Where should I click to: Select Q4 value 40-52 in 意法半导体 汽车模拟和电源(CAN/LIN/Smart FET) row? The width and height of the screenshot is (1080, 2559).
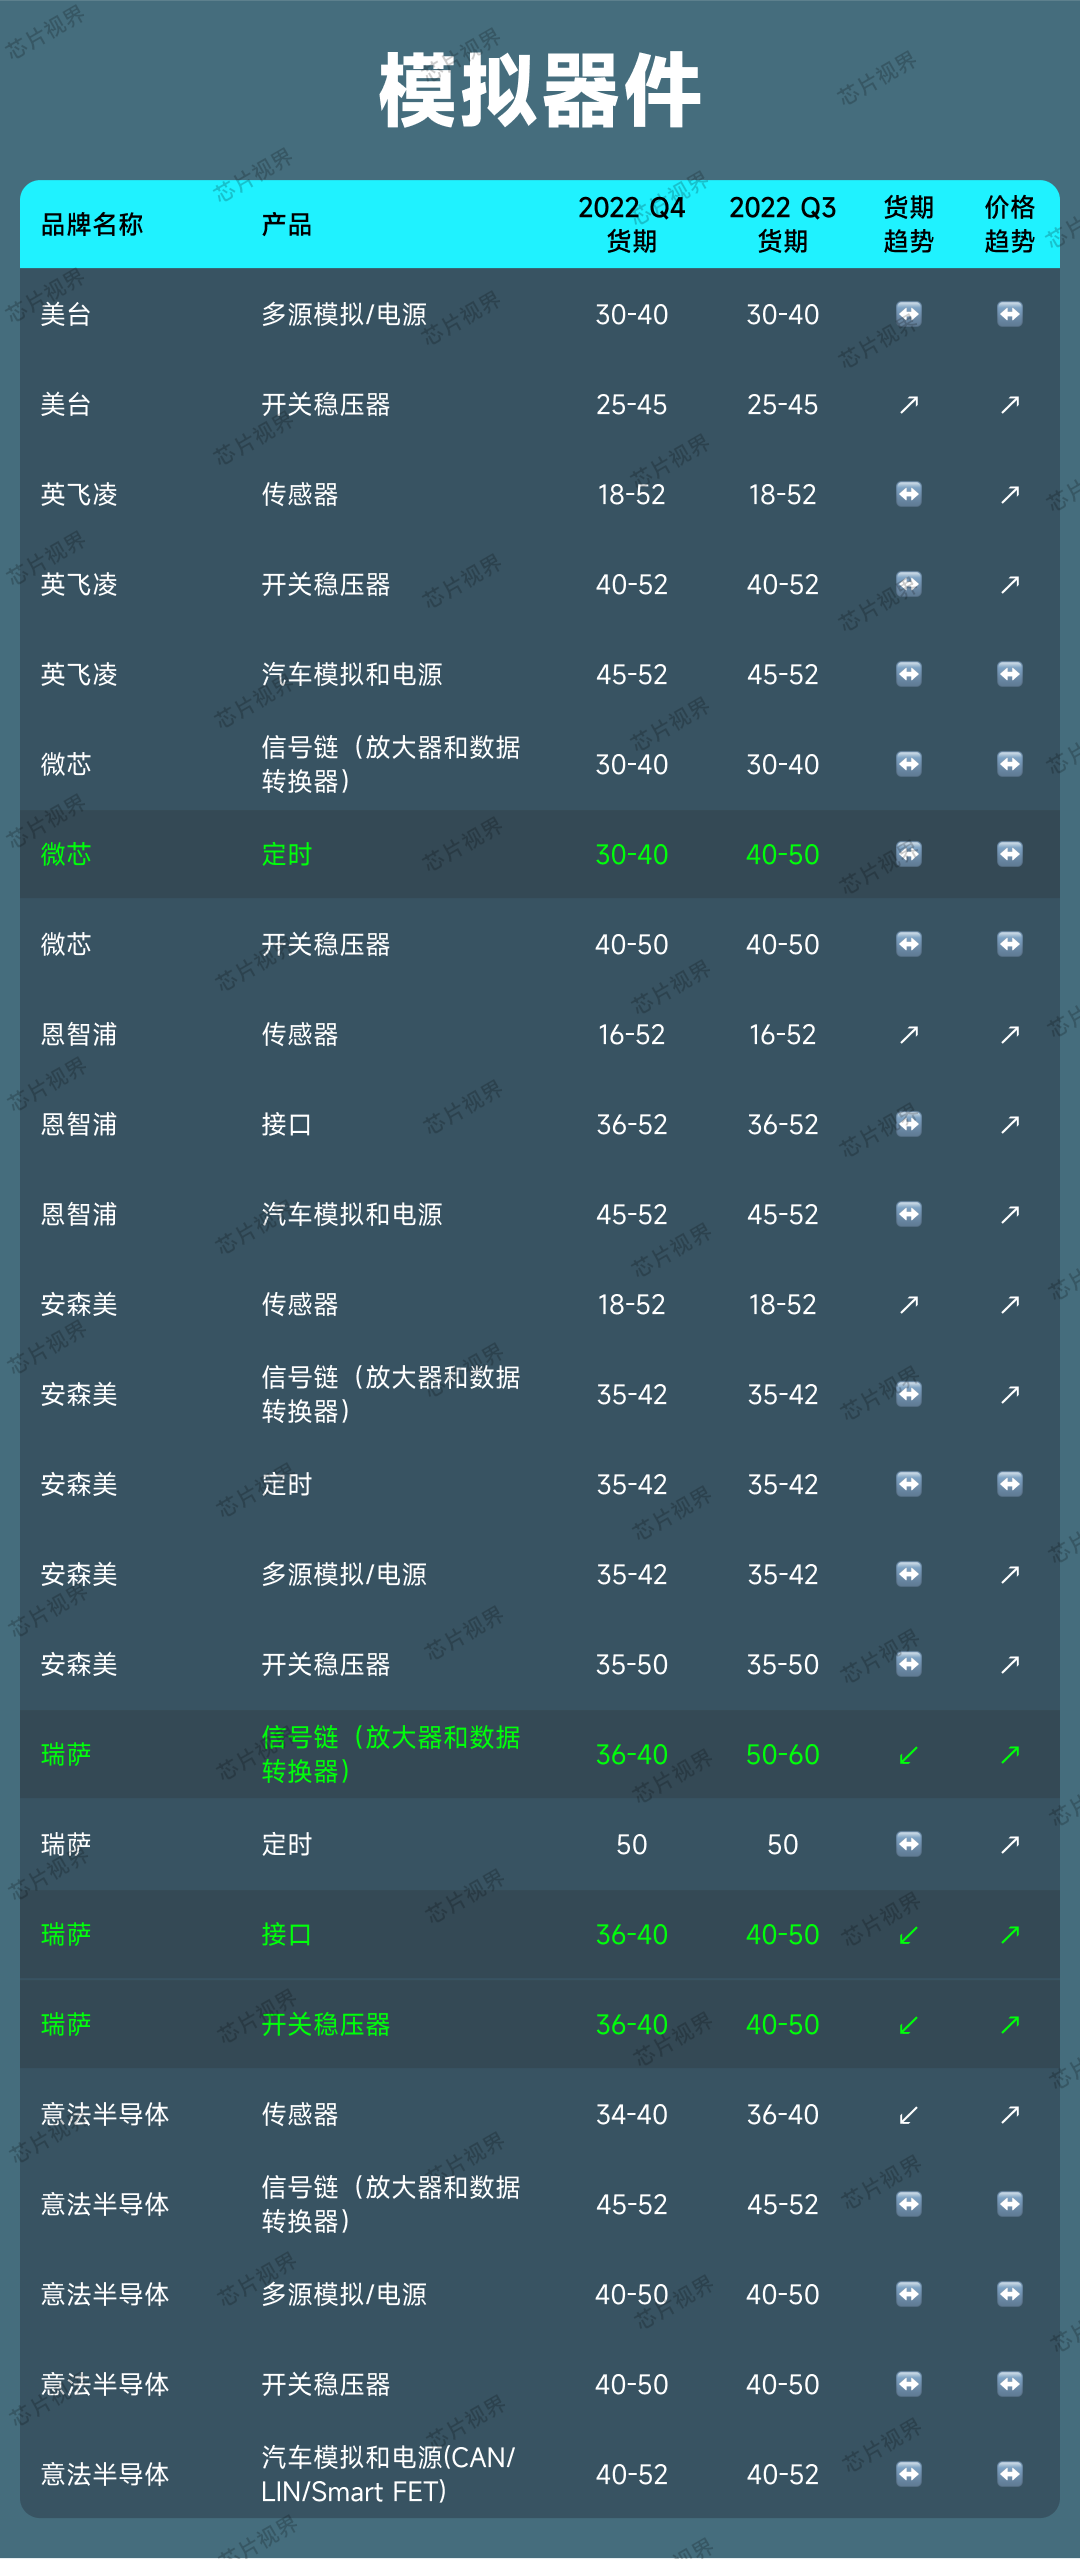632,2474
